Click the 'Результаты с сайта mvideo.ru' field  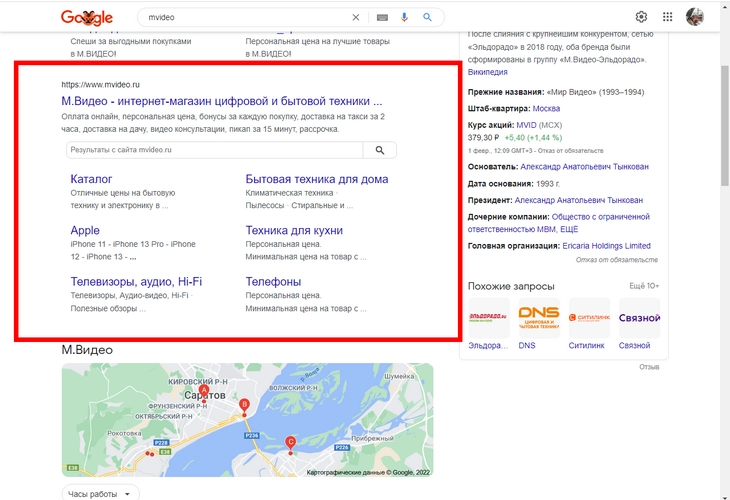[x=214, y=150]
